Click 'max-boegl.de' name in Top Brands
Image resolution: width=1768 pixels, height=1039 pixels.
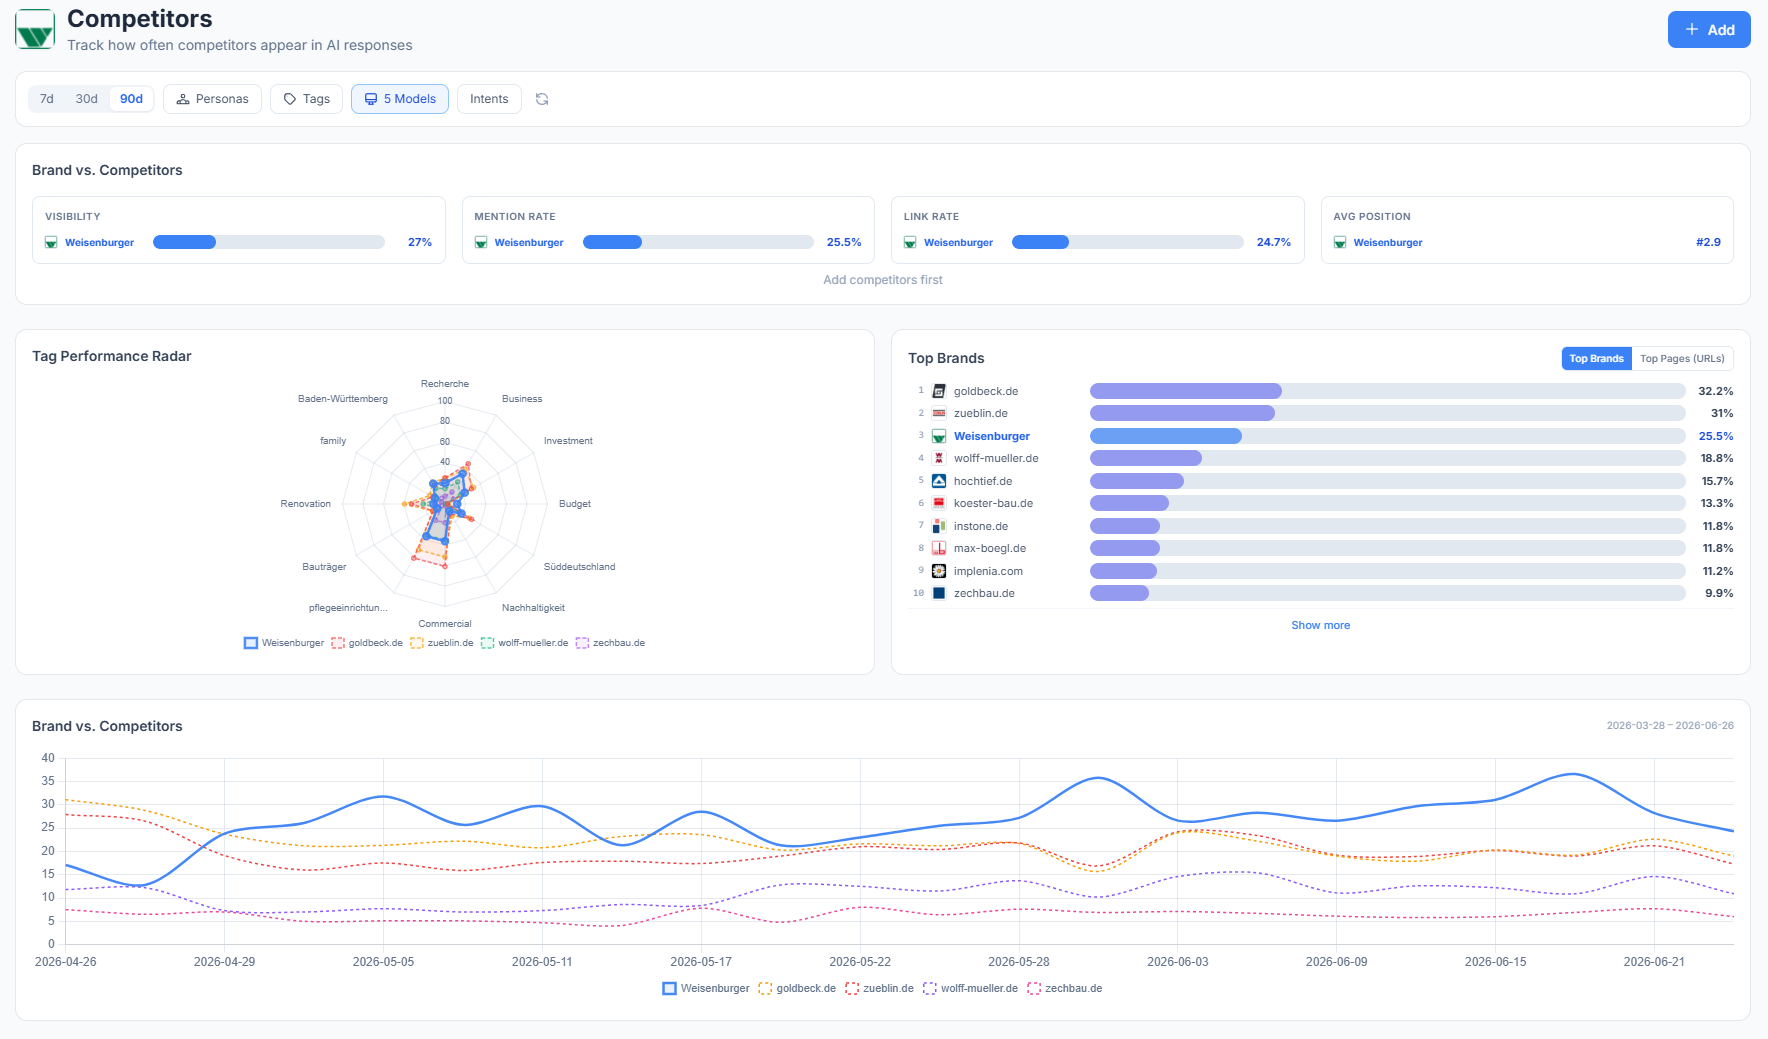point(990,548)
